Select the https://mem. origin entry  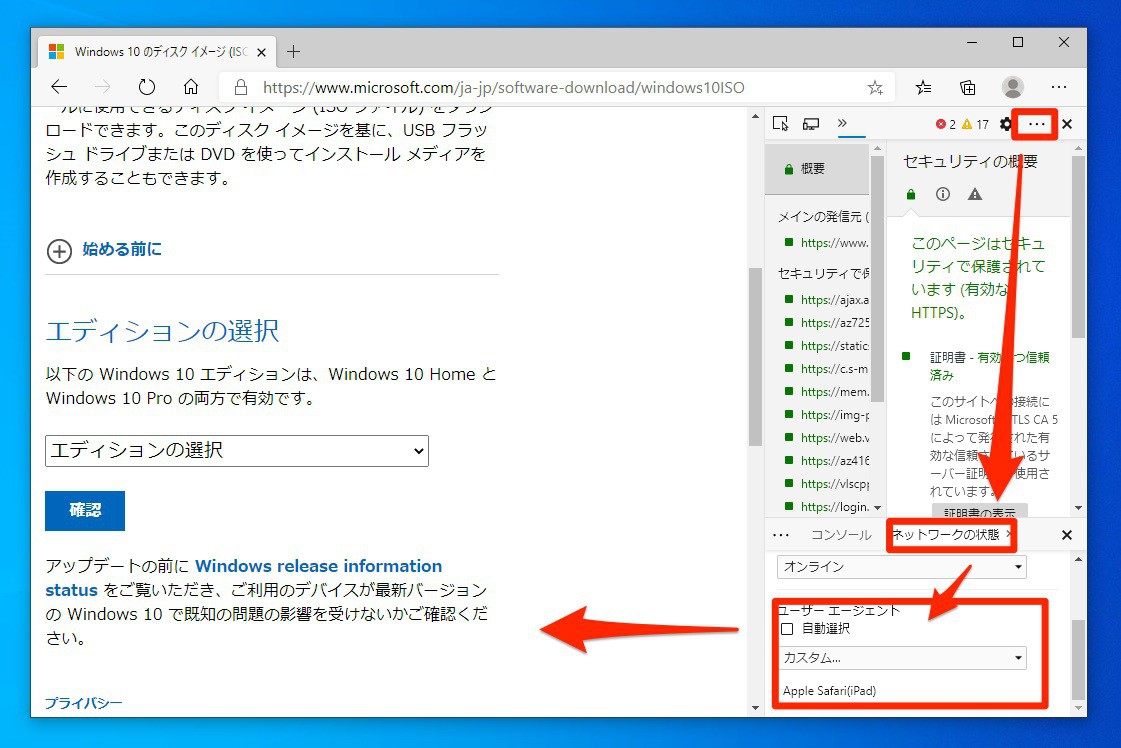[x=826, y=392]
